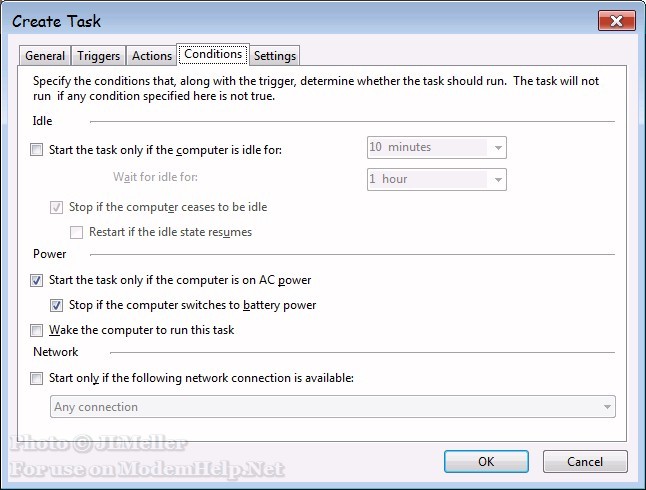Uncheck start only on AC power

(36, 280)
